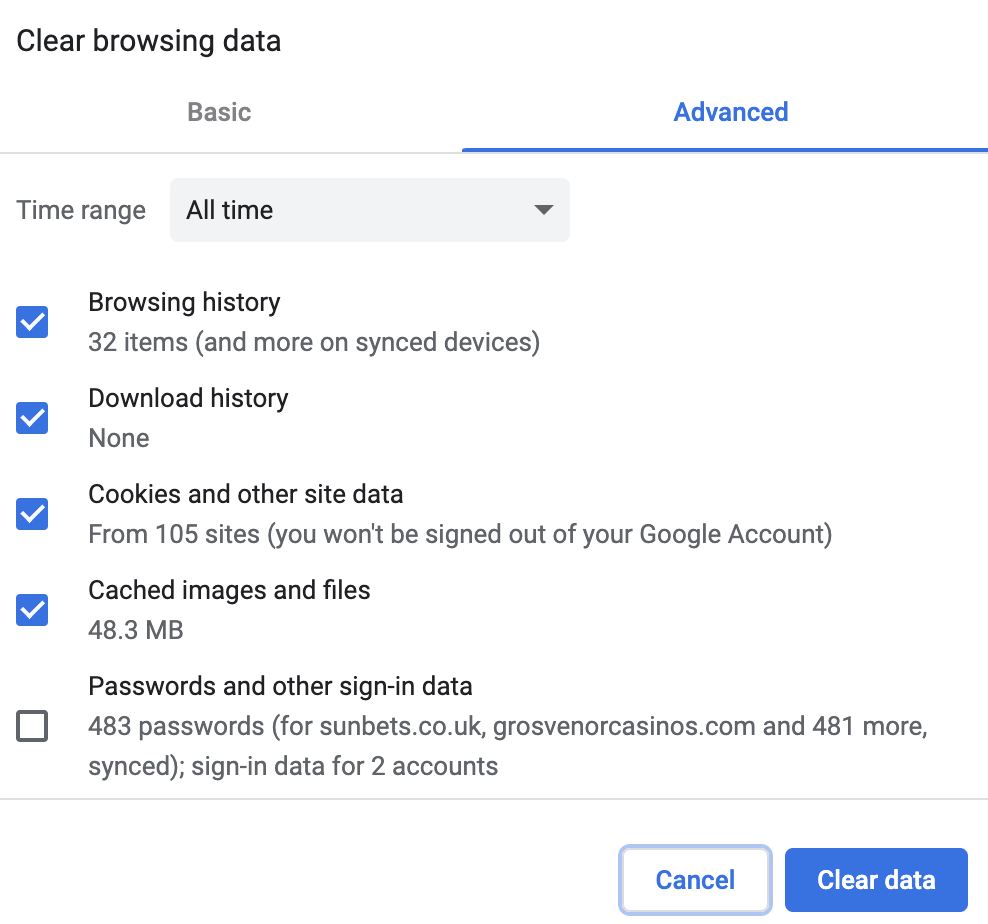Viewport: 988px width, 924px height.
Task: Open the Time range dropdown showing All time
Action: (370, 210)
